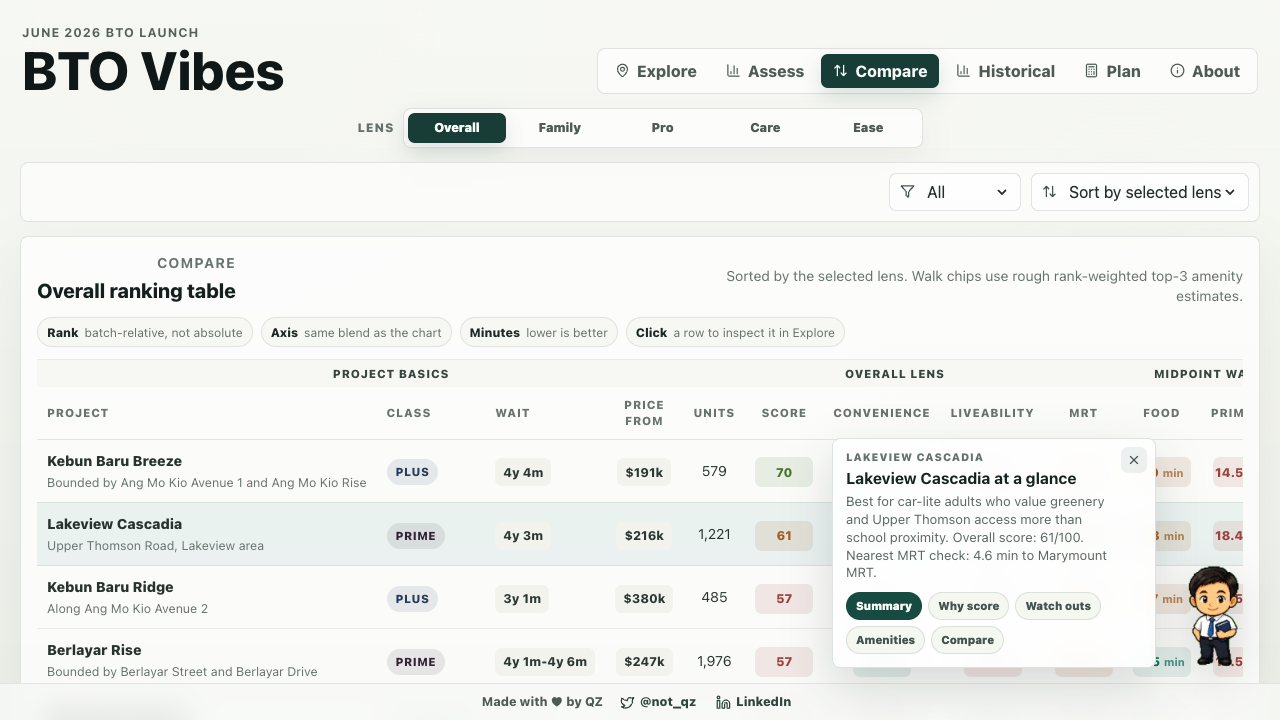Image resolution: width=1280 pixels, height=720 pixels.
Task: Click the Assess bar chart icon
Action: click(x=733, y=71)
